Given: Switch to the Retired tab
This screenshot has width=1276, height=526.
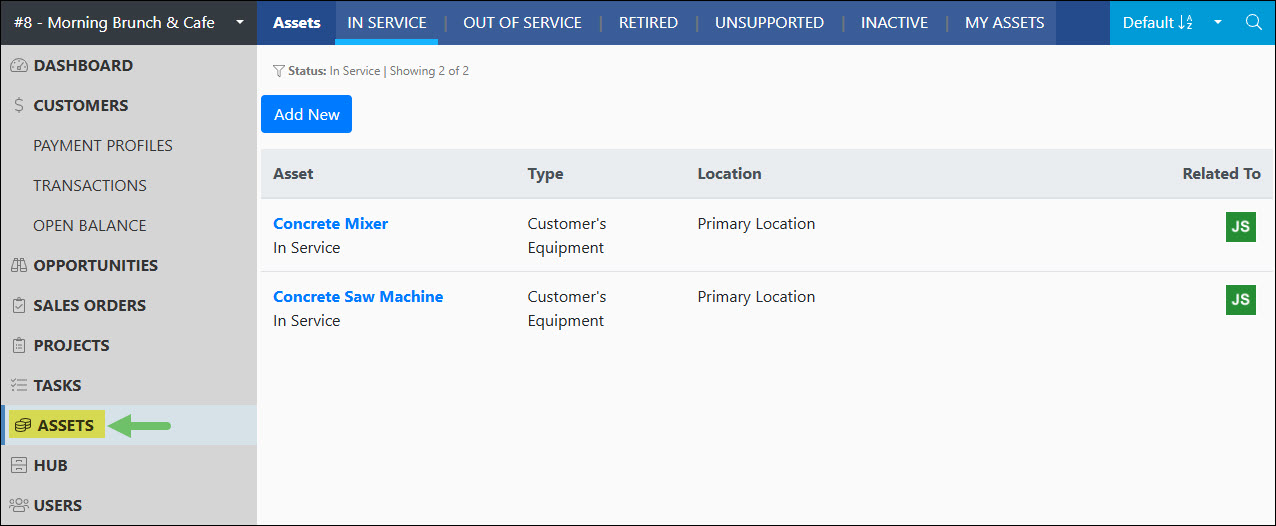Looking at the screenshot, I should (648, 22).
